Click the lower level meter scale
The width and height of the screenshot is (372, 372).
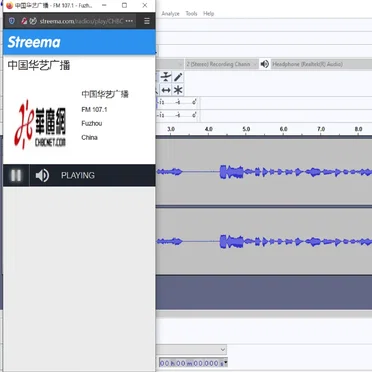click(177, 115)
